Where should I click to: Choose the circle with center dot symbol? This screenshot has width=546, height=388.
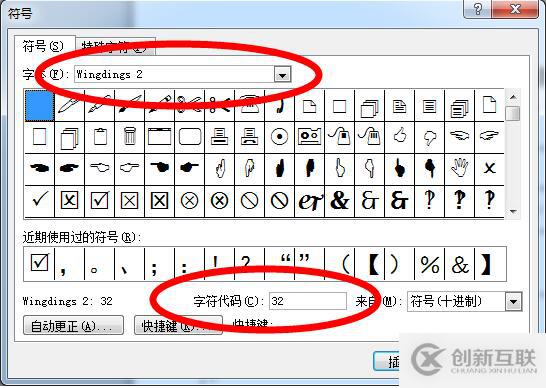(x=279, y=137)
